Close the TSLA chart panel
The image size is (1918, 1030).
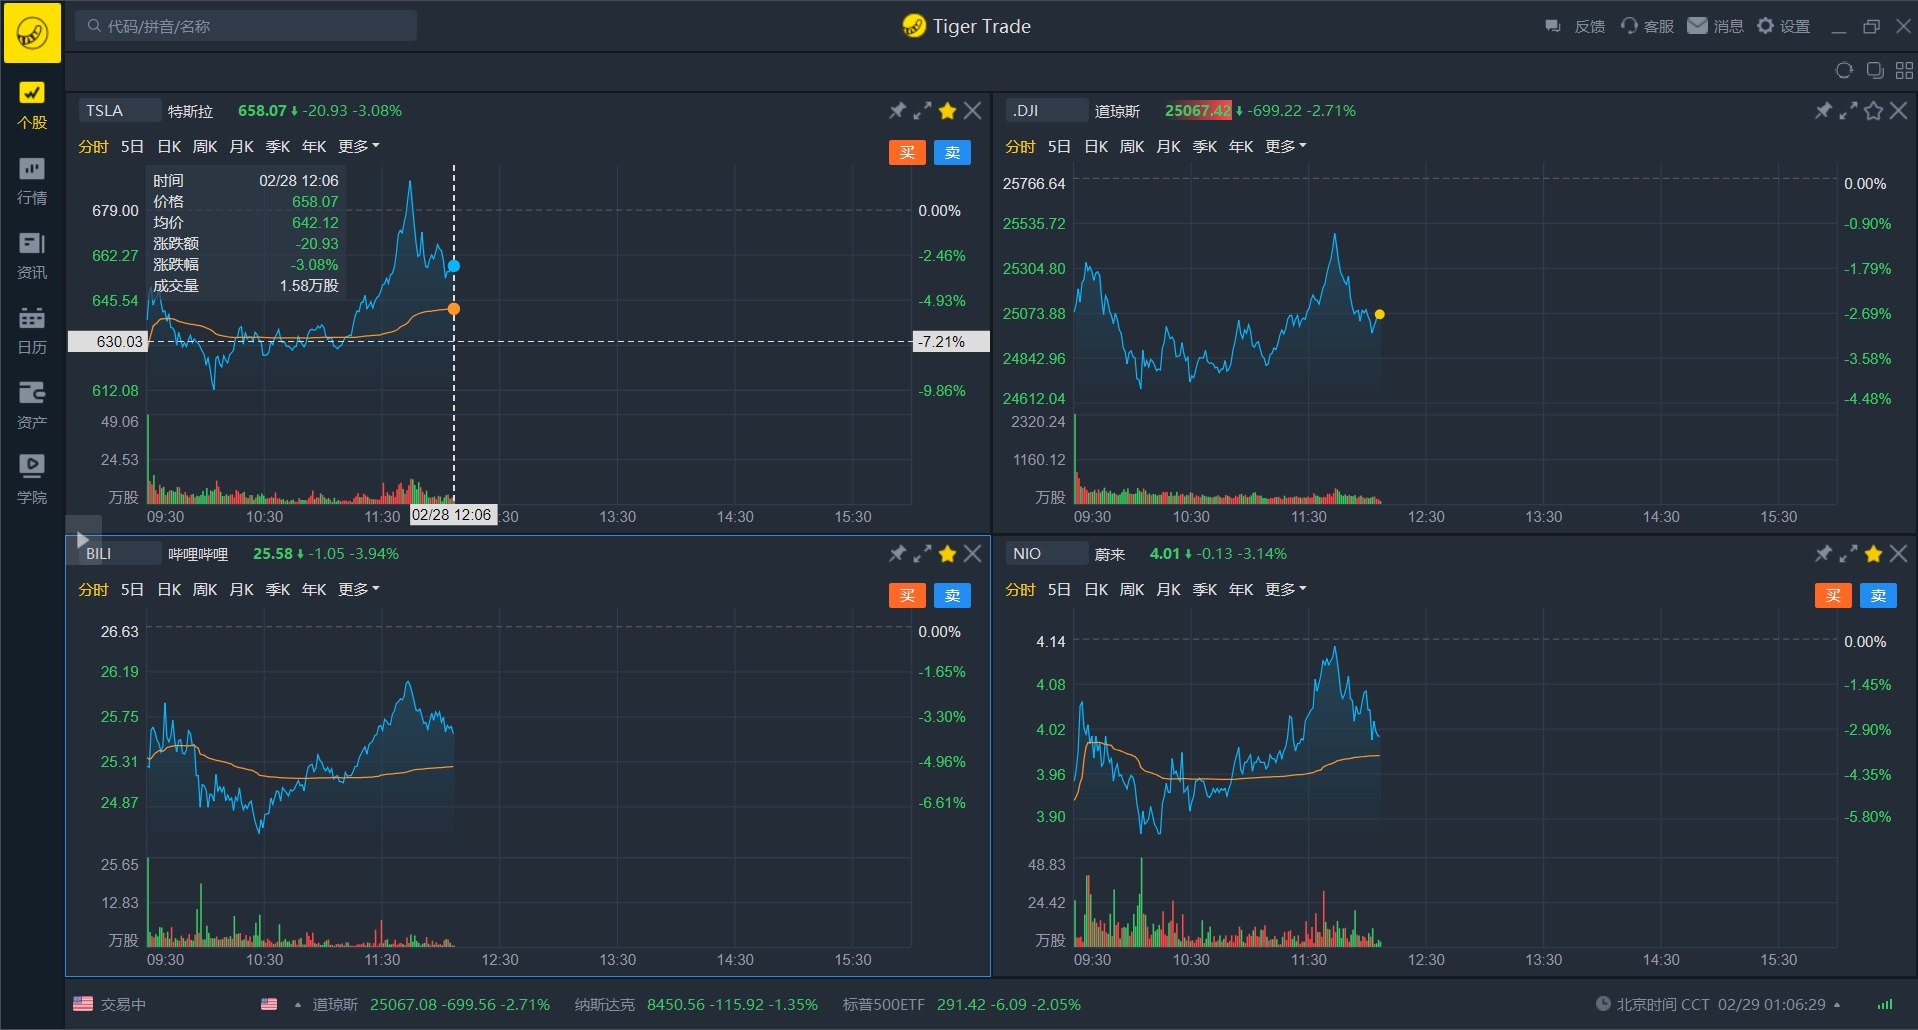(972, 110)
